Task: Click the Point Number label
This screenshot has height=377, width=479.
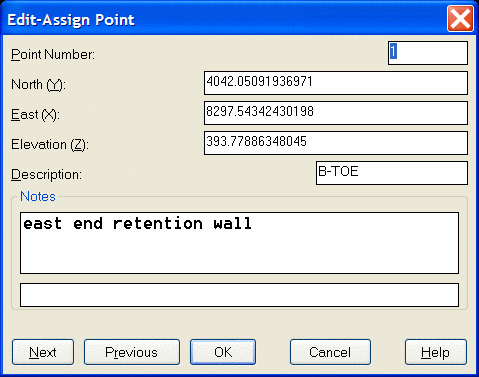Action: [x=53, y=55]
